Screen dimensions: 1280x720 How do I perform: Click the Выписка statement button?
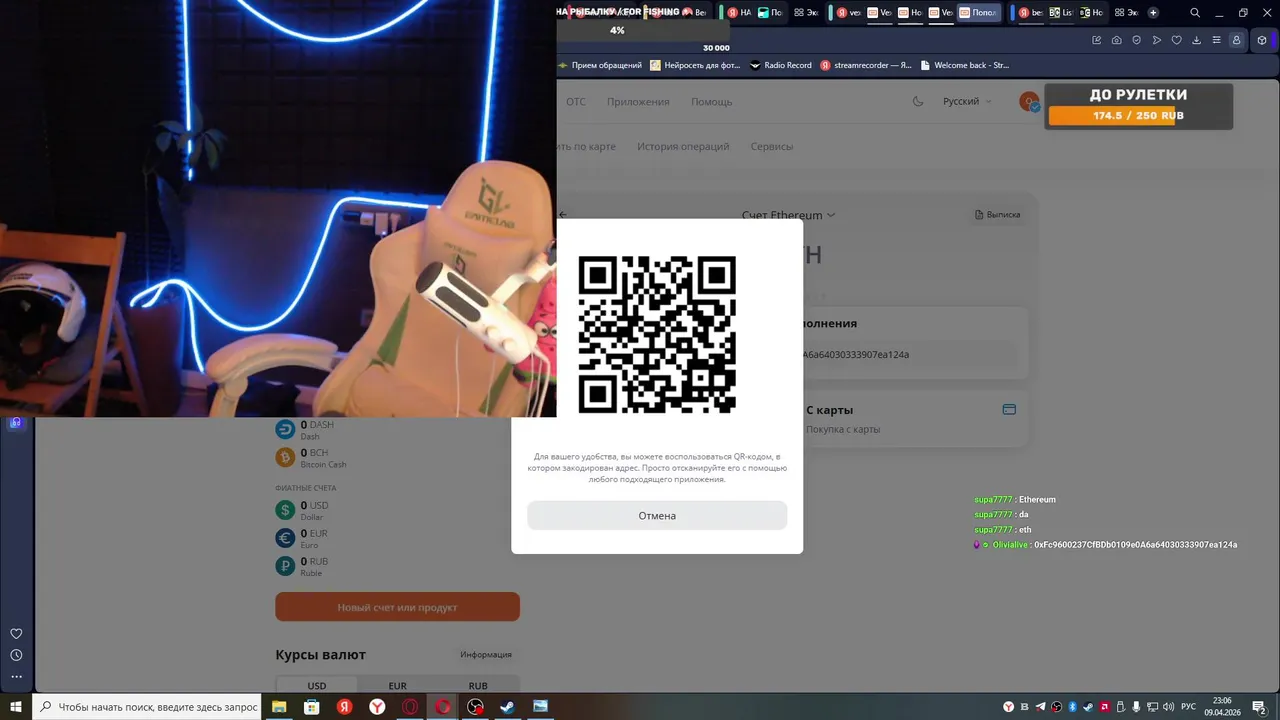997,215
